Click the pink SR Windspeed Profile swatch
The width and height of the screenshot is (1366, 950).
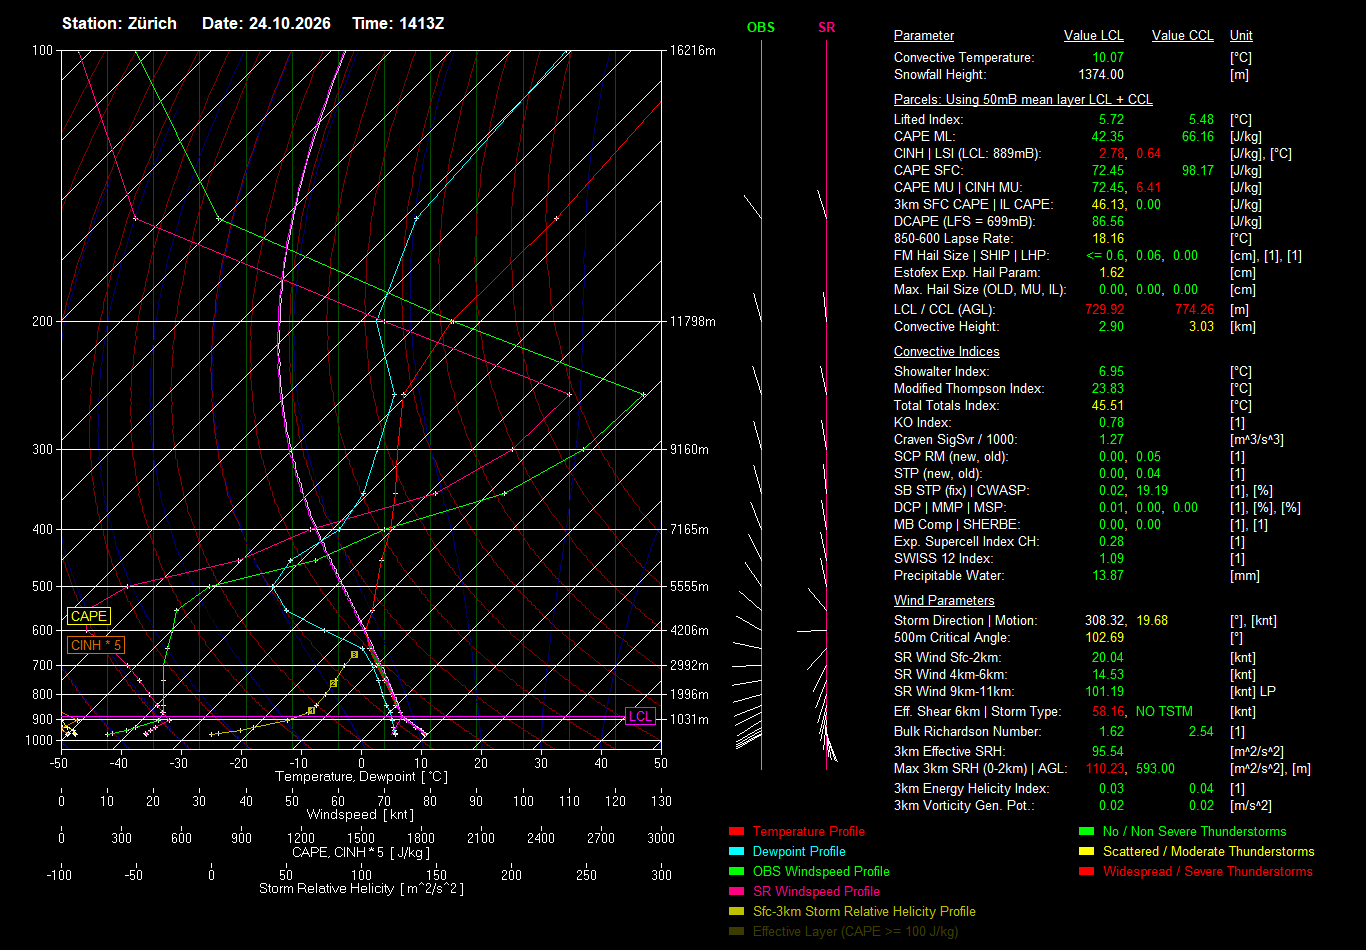tap(736, 891)
